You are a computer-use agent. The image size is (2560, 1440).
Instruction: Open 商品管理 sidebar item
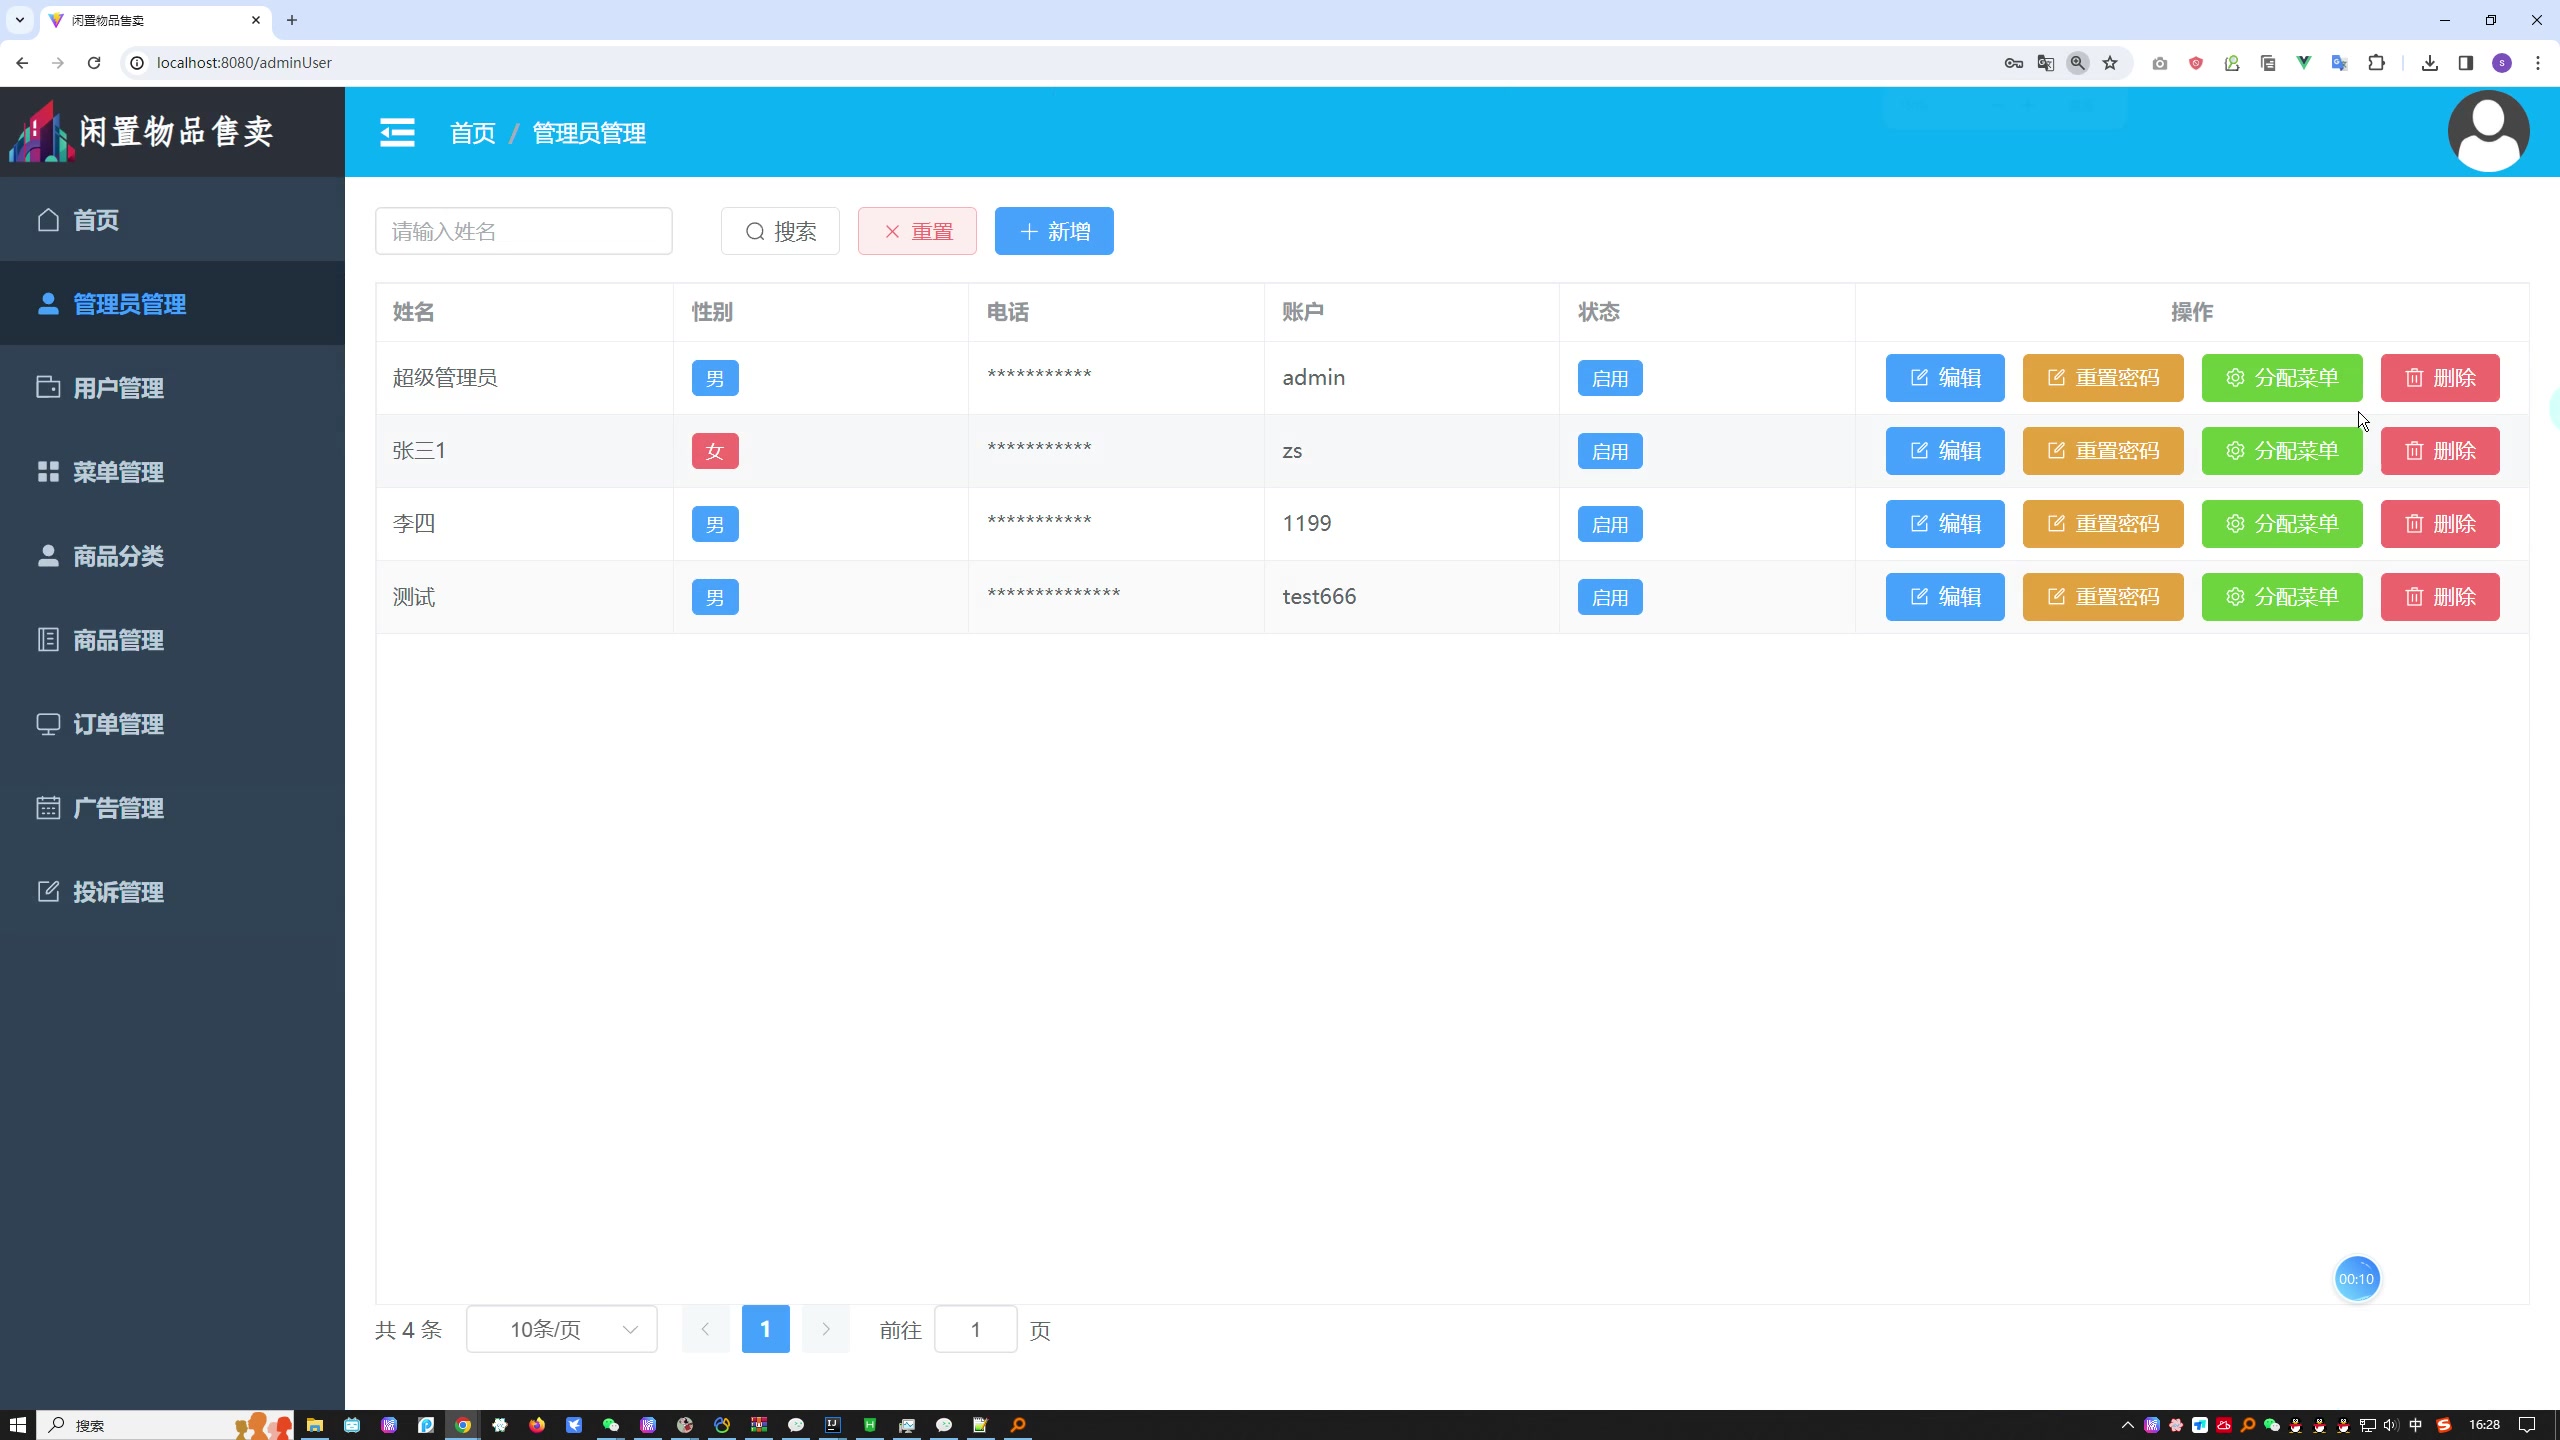click(172, 640)
